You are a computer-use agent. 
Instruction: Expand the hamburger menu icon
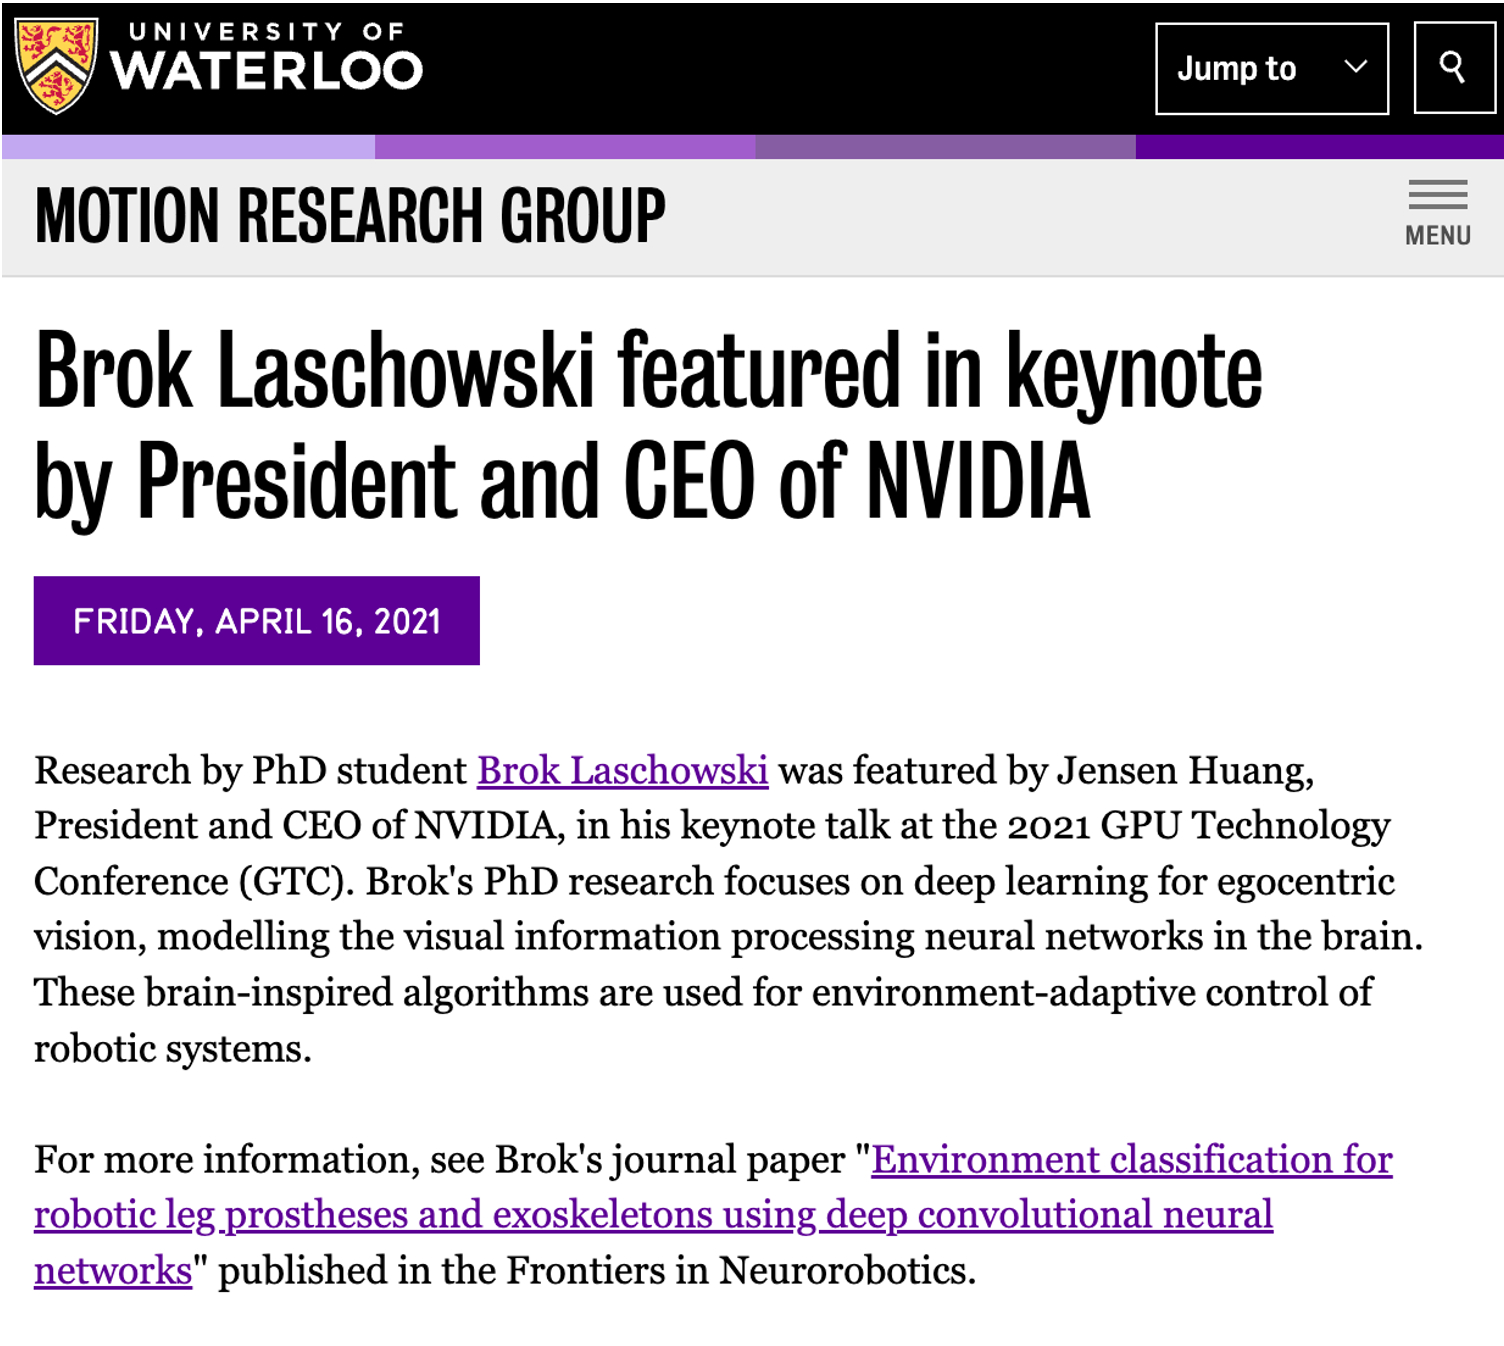tap(1437, 195)
